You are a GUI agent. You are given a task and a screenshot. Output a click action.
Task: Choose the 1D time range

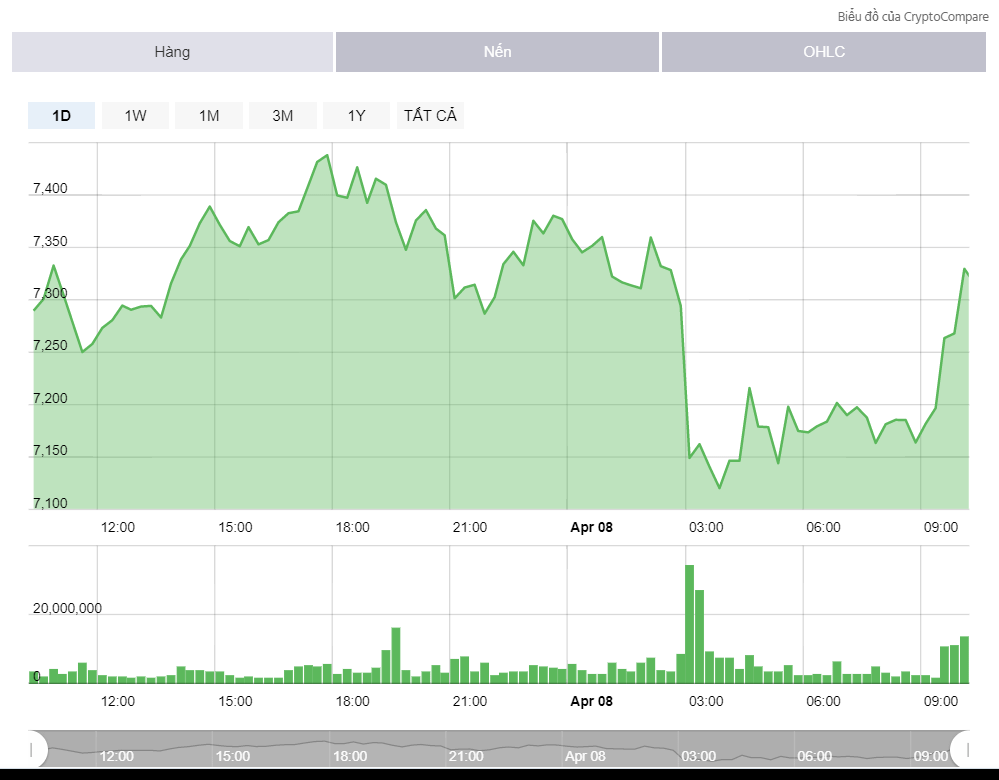pos(61,116)
